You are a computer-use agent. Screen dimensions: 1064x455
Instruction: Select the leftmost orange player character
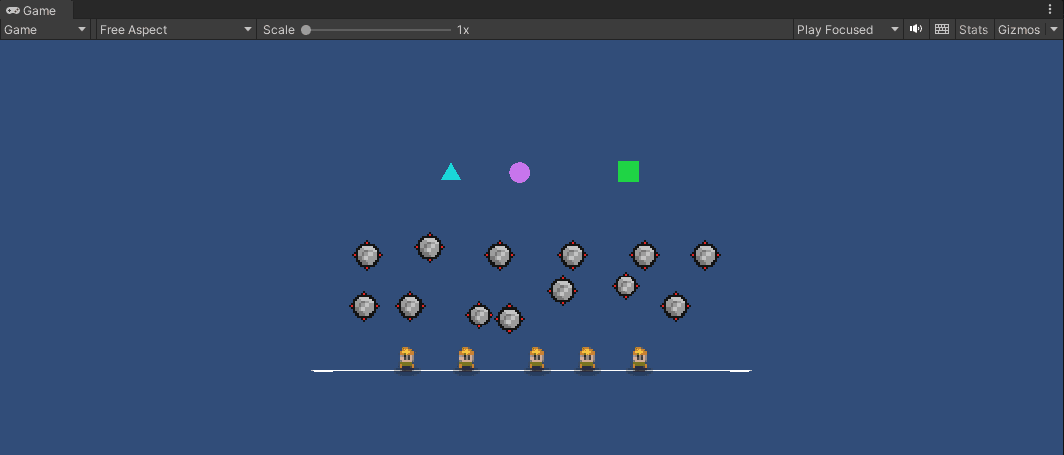point(407,358)
